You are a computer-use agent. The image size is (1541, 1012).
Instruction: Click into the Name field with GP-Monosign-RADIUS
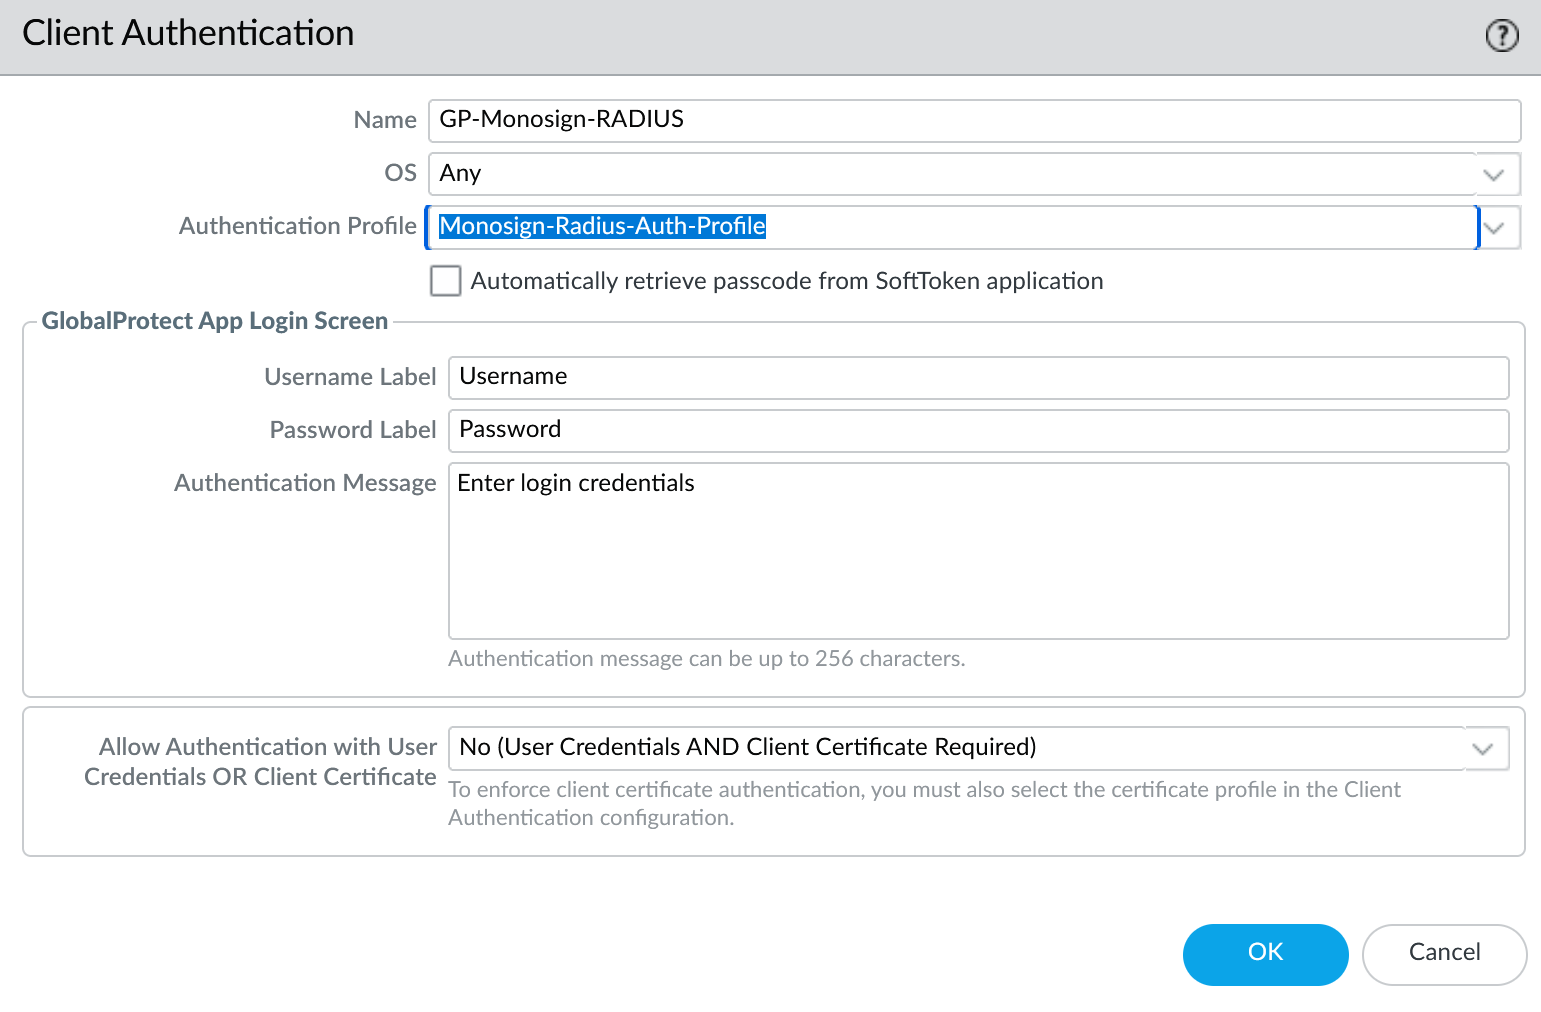[973, 120]
